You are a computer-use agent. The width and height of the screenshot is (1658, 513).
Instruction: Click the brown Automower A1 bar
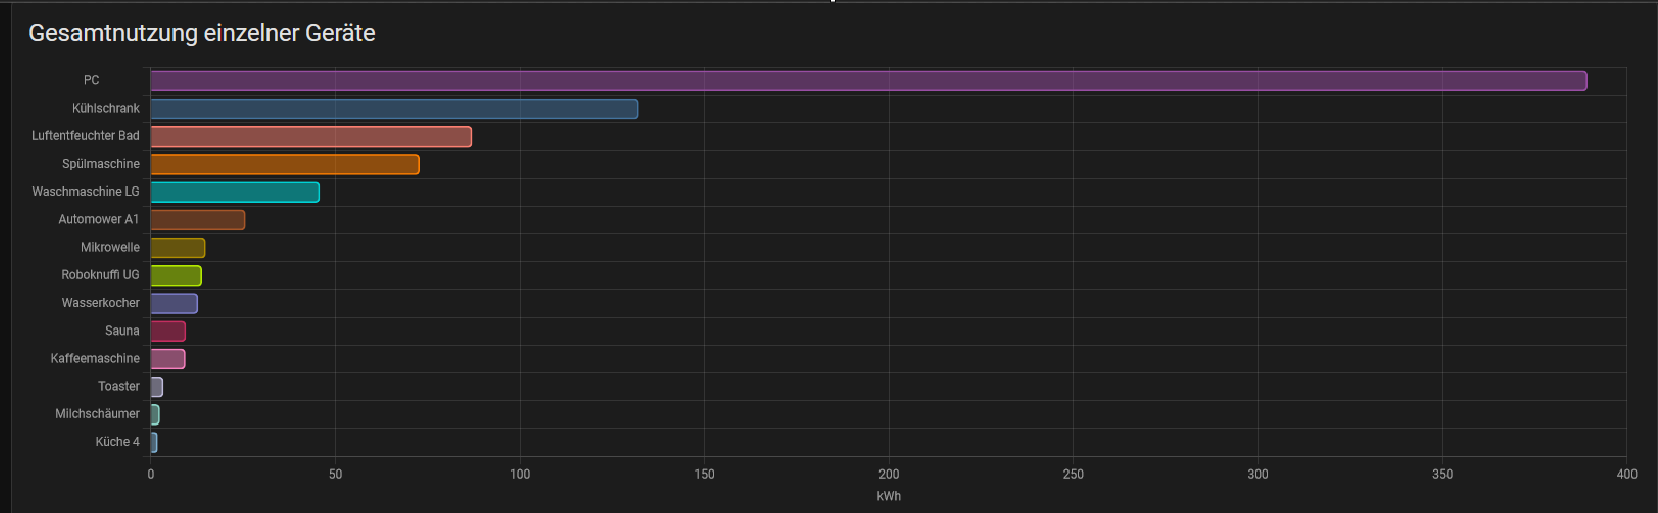198,220
